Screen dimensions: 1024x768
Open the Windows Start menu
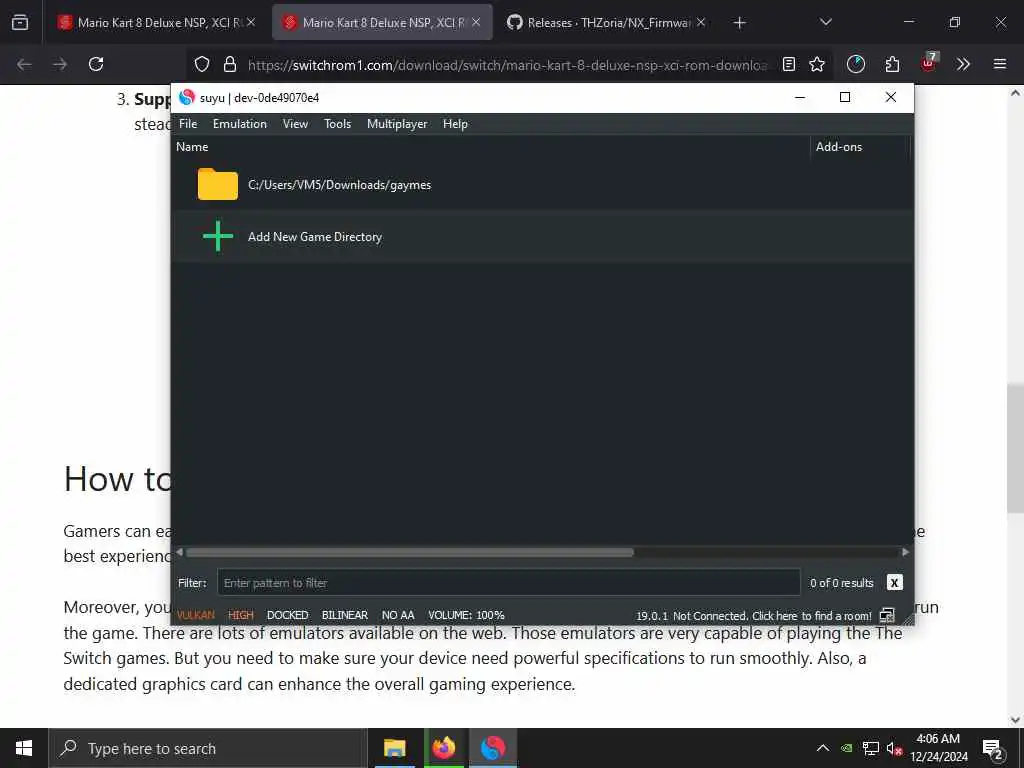coord(24,748)
